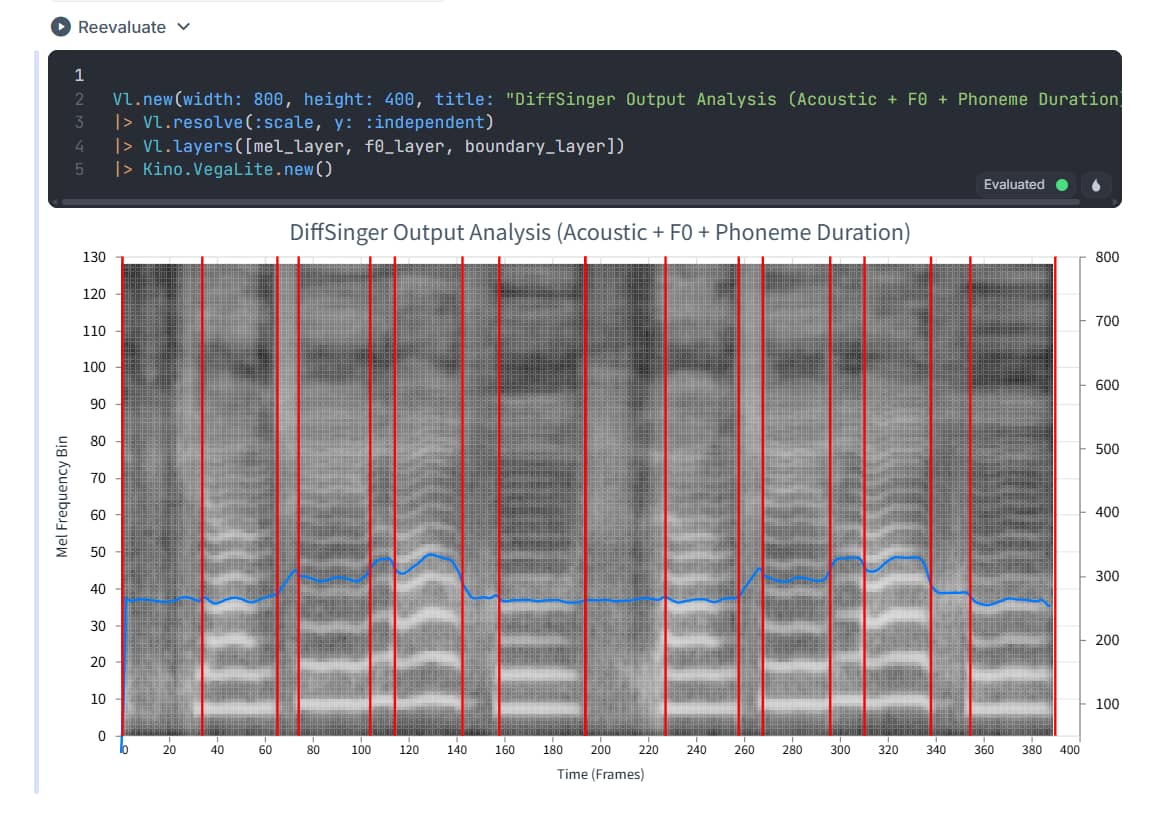This screenshot has width=1166, height=814.
Task: Click the code cell horizontal scrollbar
Action: tap(570, 202)
